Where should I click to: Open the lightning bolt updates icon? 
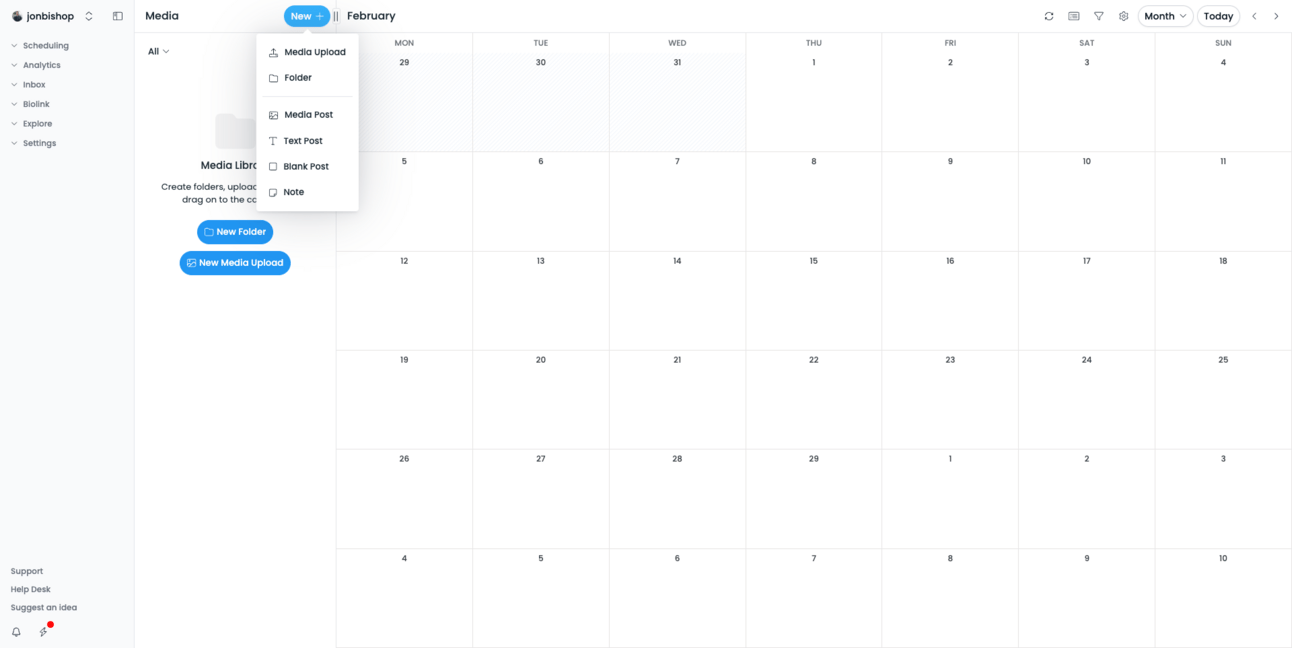click(x=43, y=632)
